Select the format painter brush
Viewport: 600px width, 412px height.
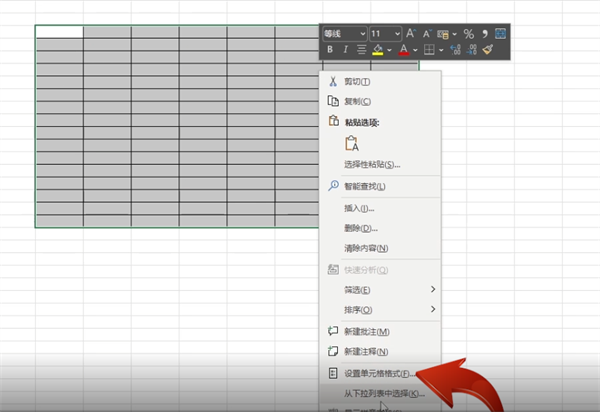click(487, 49)
